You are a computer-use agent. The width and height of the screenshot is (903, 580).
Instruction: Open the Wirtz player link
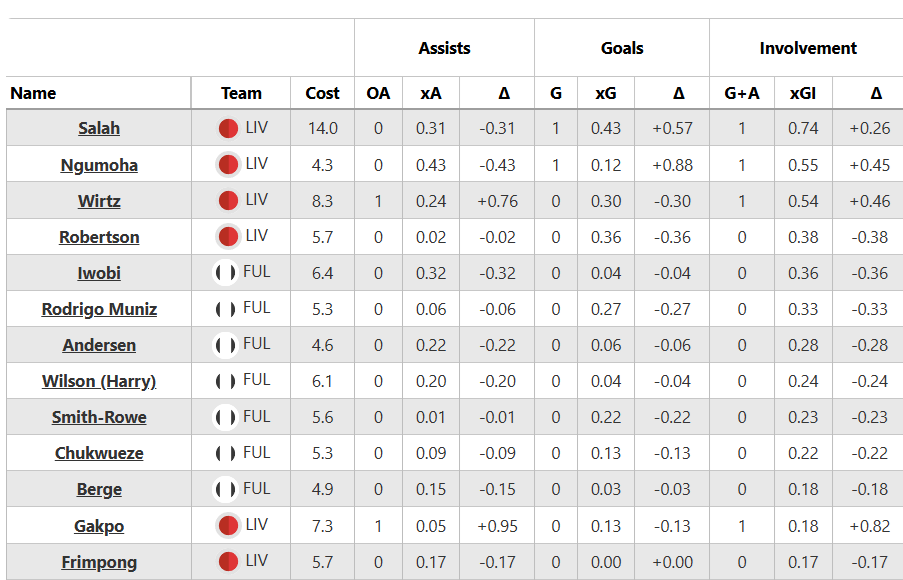click(99, 201)
